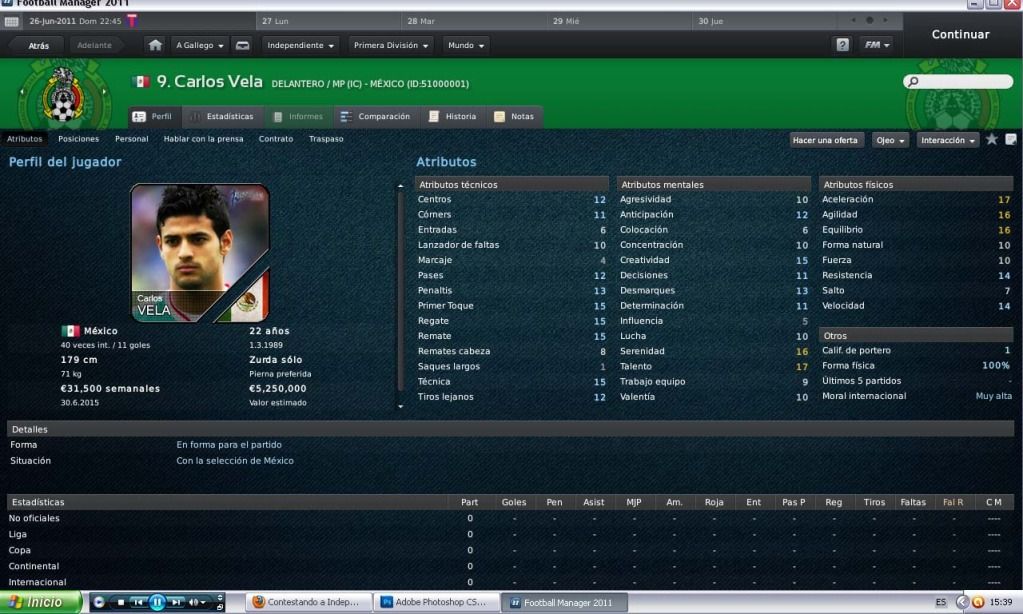Screen dimensions: 1023x614
Task: Move calendar back with the left arrow
Action: click(x=853, y=20)
